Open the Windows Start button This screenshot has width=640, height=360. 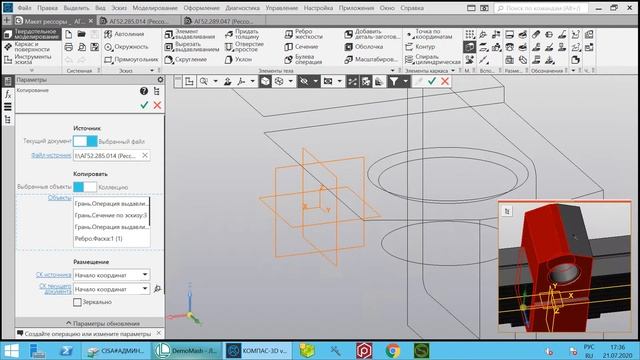pyautogui.click(x=11, y=351)
